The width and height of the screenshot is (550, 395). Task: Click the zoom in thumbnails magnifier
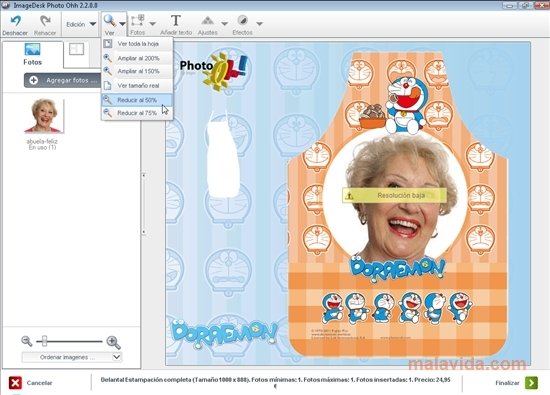click(114, 342)
